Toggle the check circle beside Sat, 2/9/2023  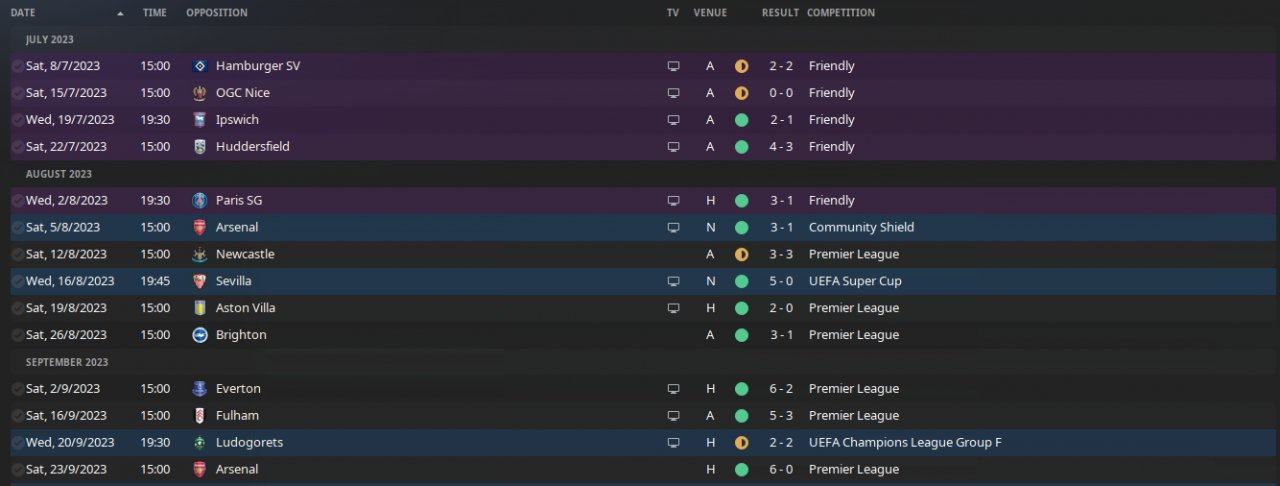pyautogui.click(x=17, y=389)
